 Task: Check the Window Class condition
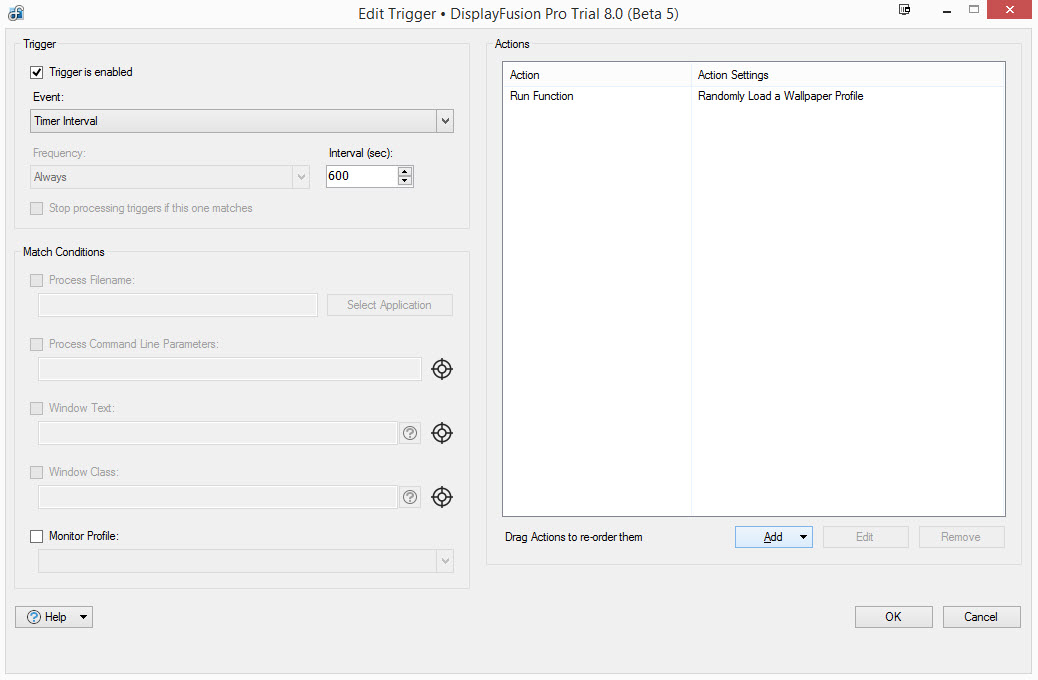point(36,472)
